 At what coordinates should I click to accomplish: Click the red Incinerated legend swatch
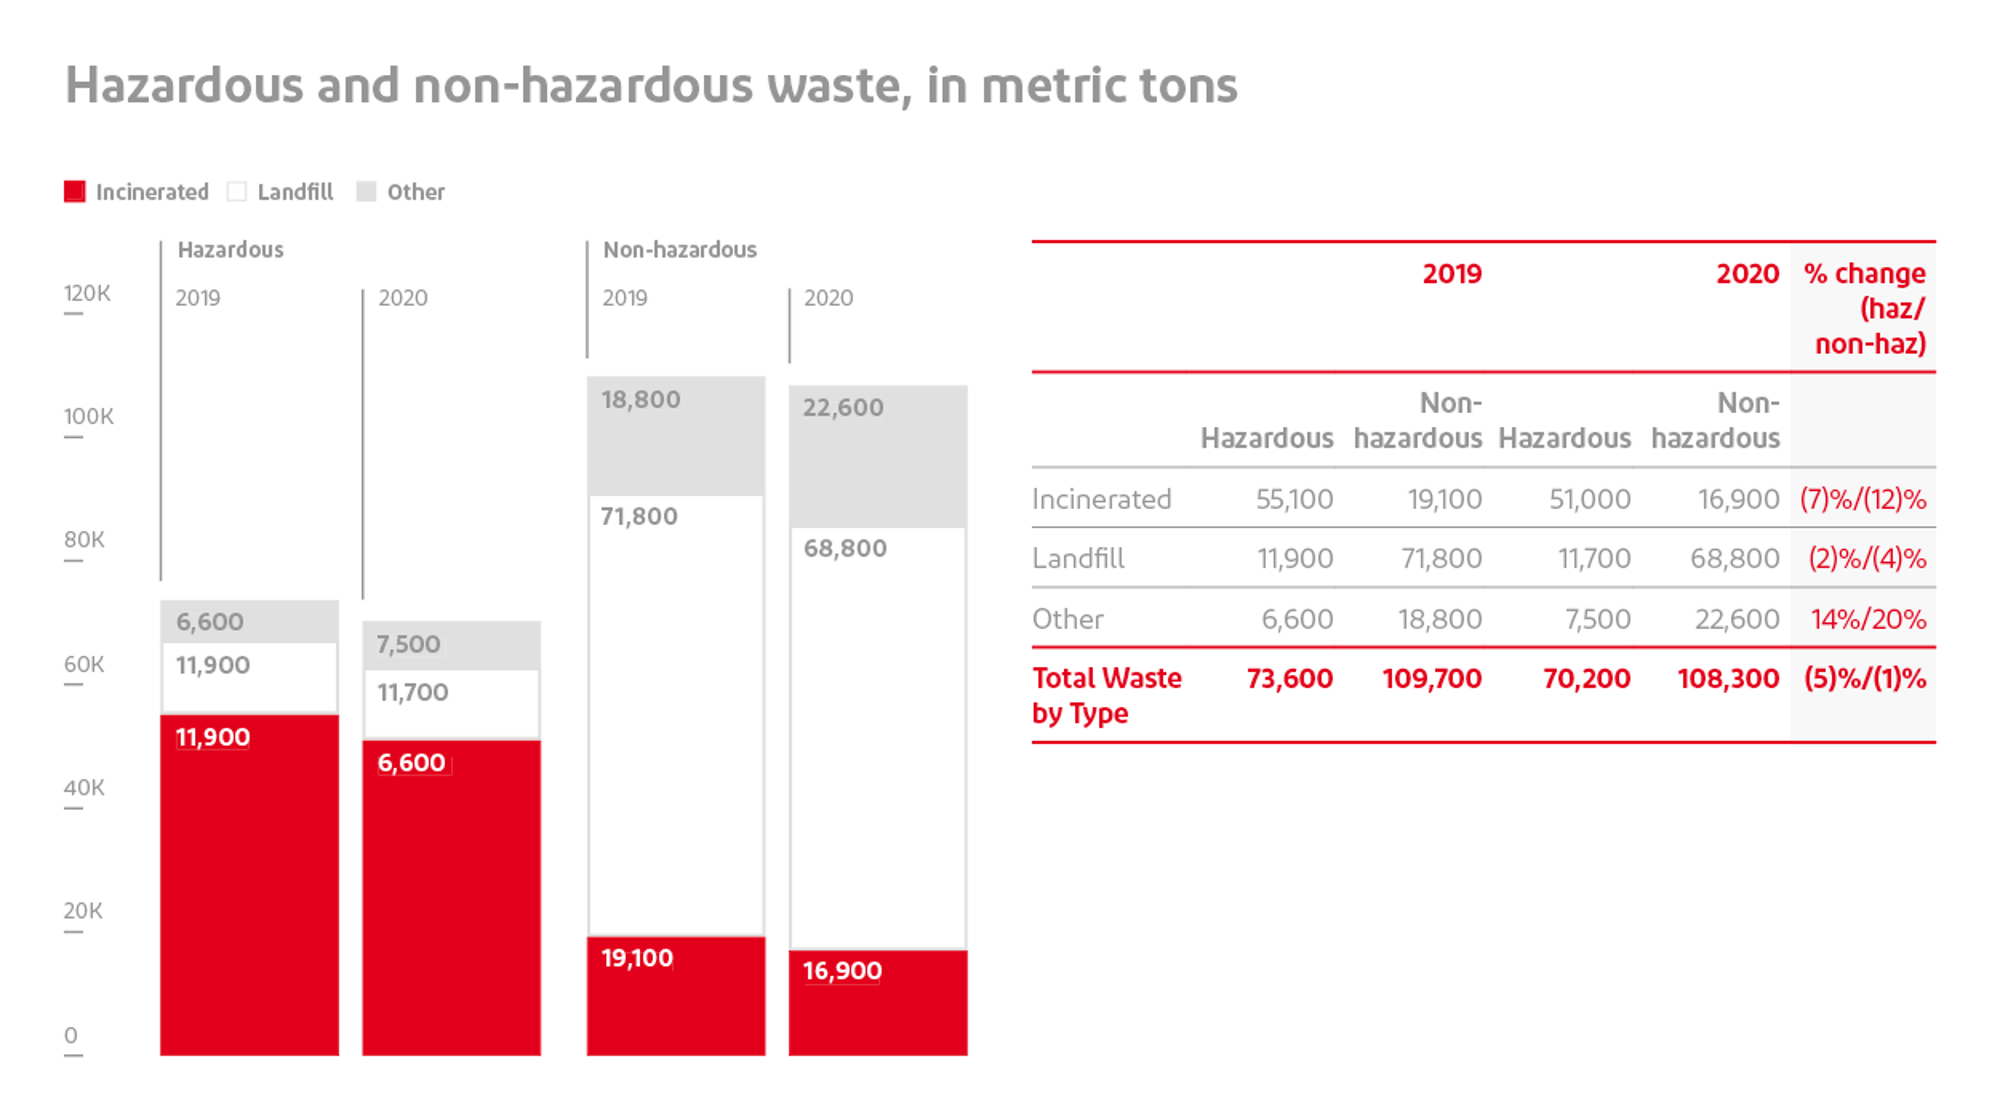point(74,191)
